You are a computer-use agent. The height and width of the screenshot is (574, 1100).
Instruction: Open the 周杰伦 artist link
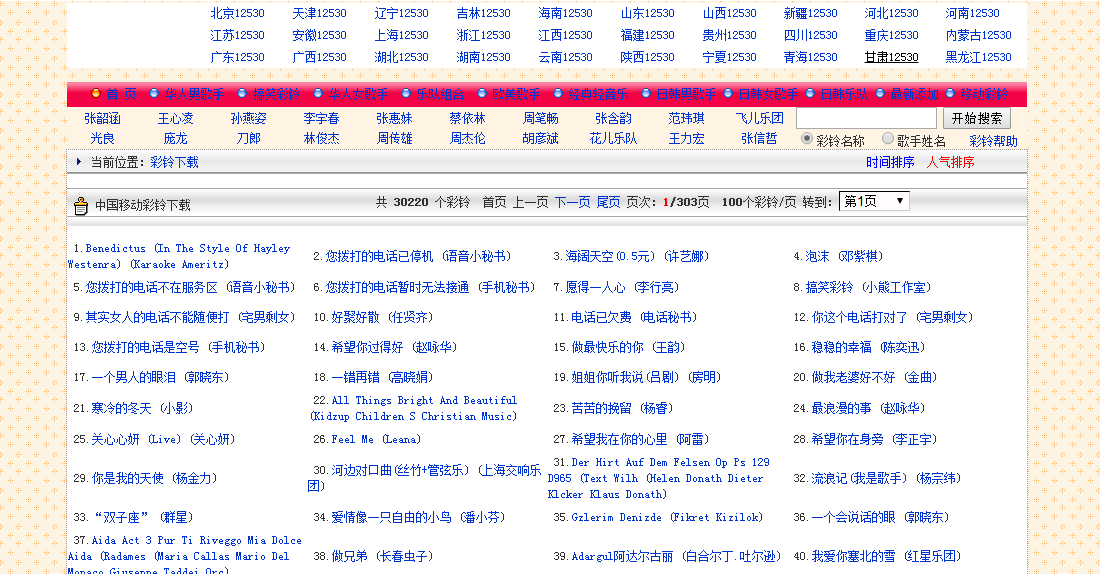click(467, 139)
